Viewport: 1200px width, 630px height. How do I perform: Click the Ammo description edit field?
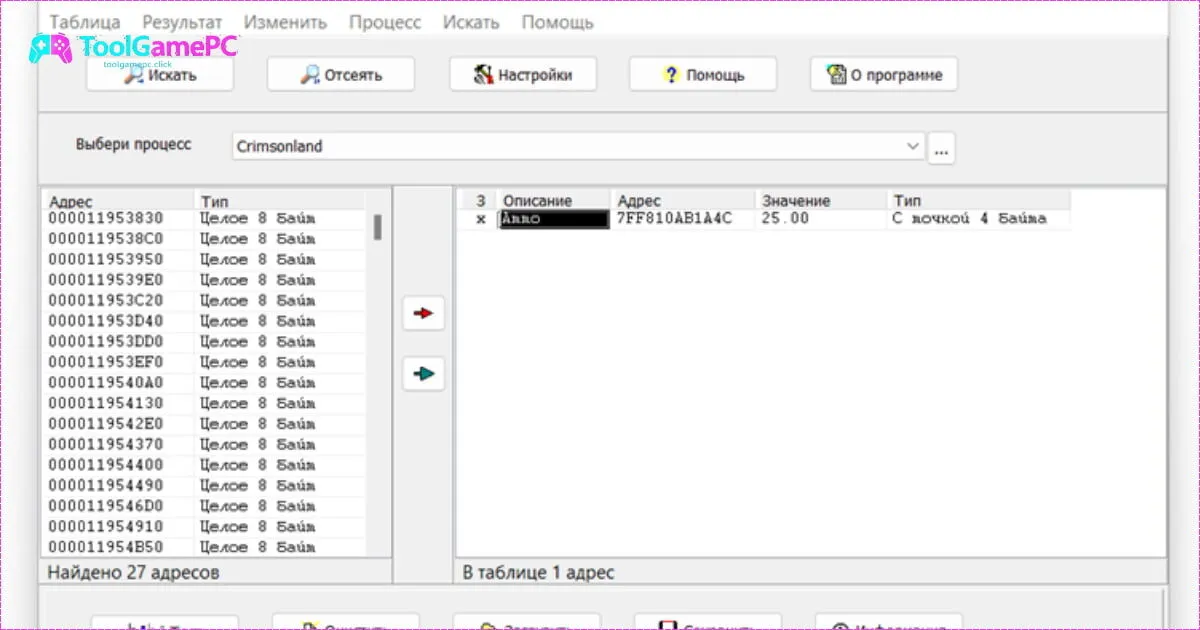[554, 219]
